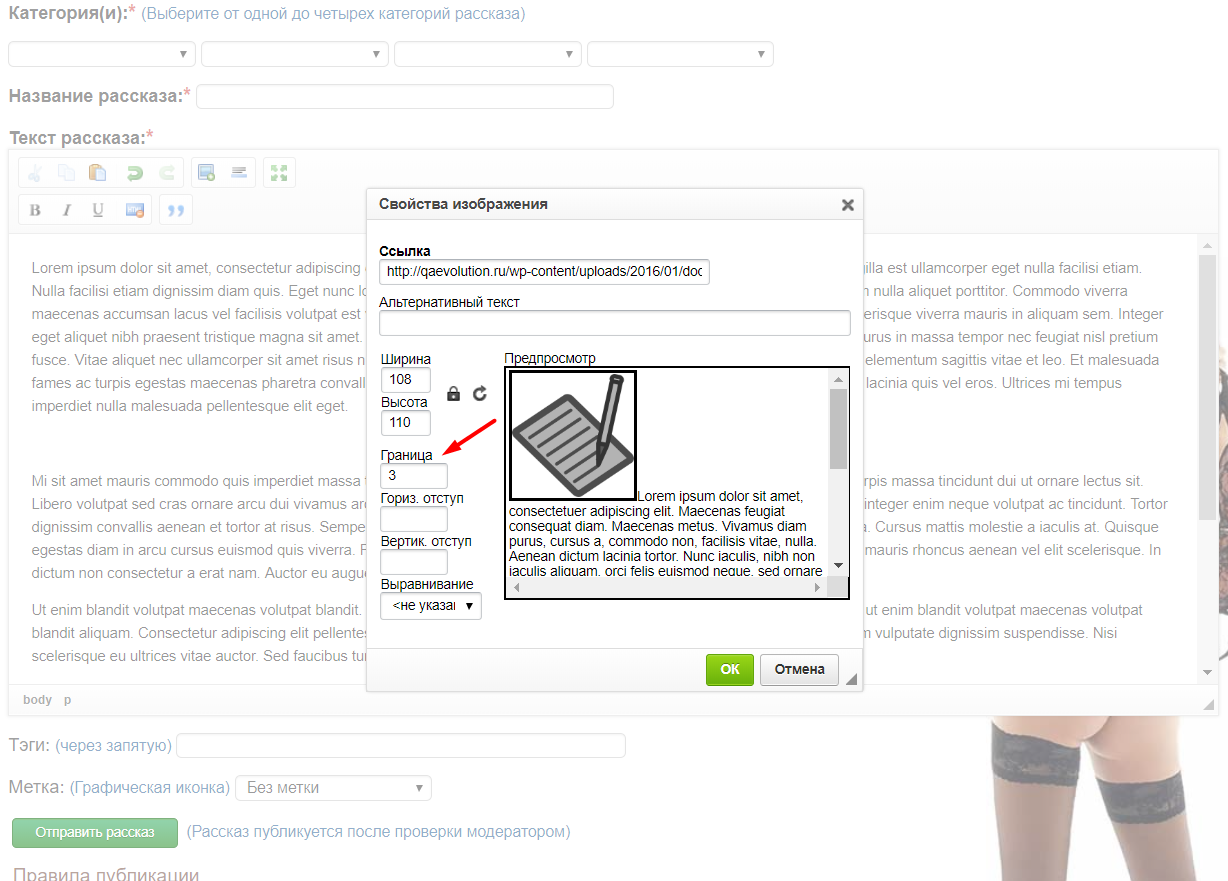Insert horizontal line via toolbar icon
The image size is (1228, 881).
239,173
